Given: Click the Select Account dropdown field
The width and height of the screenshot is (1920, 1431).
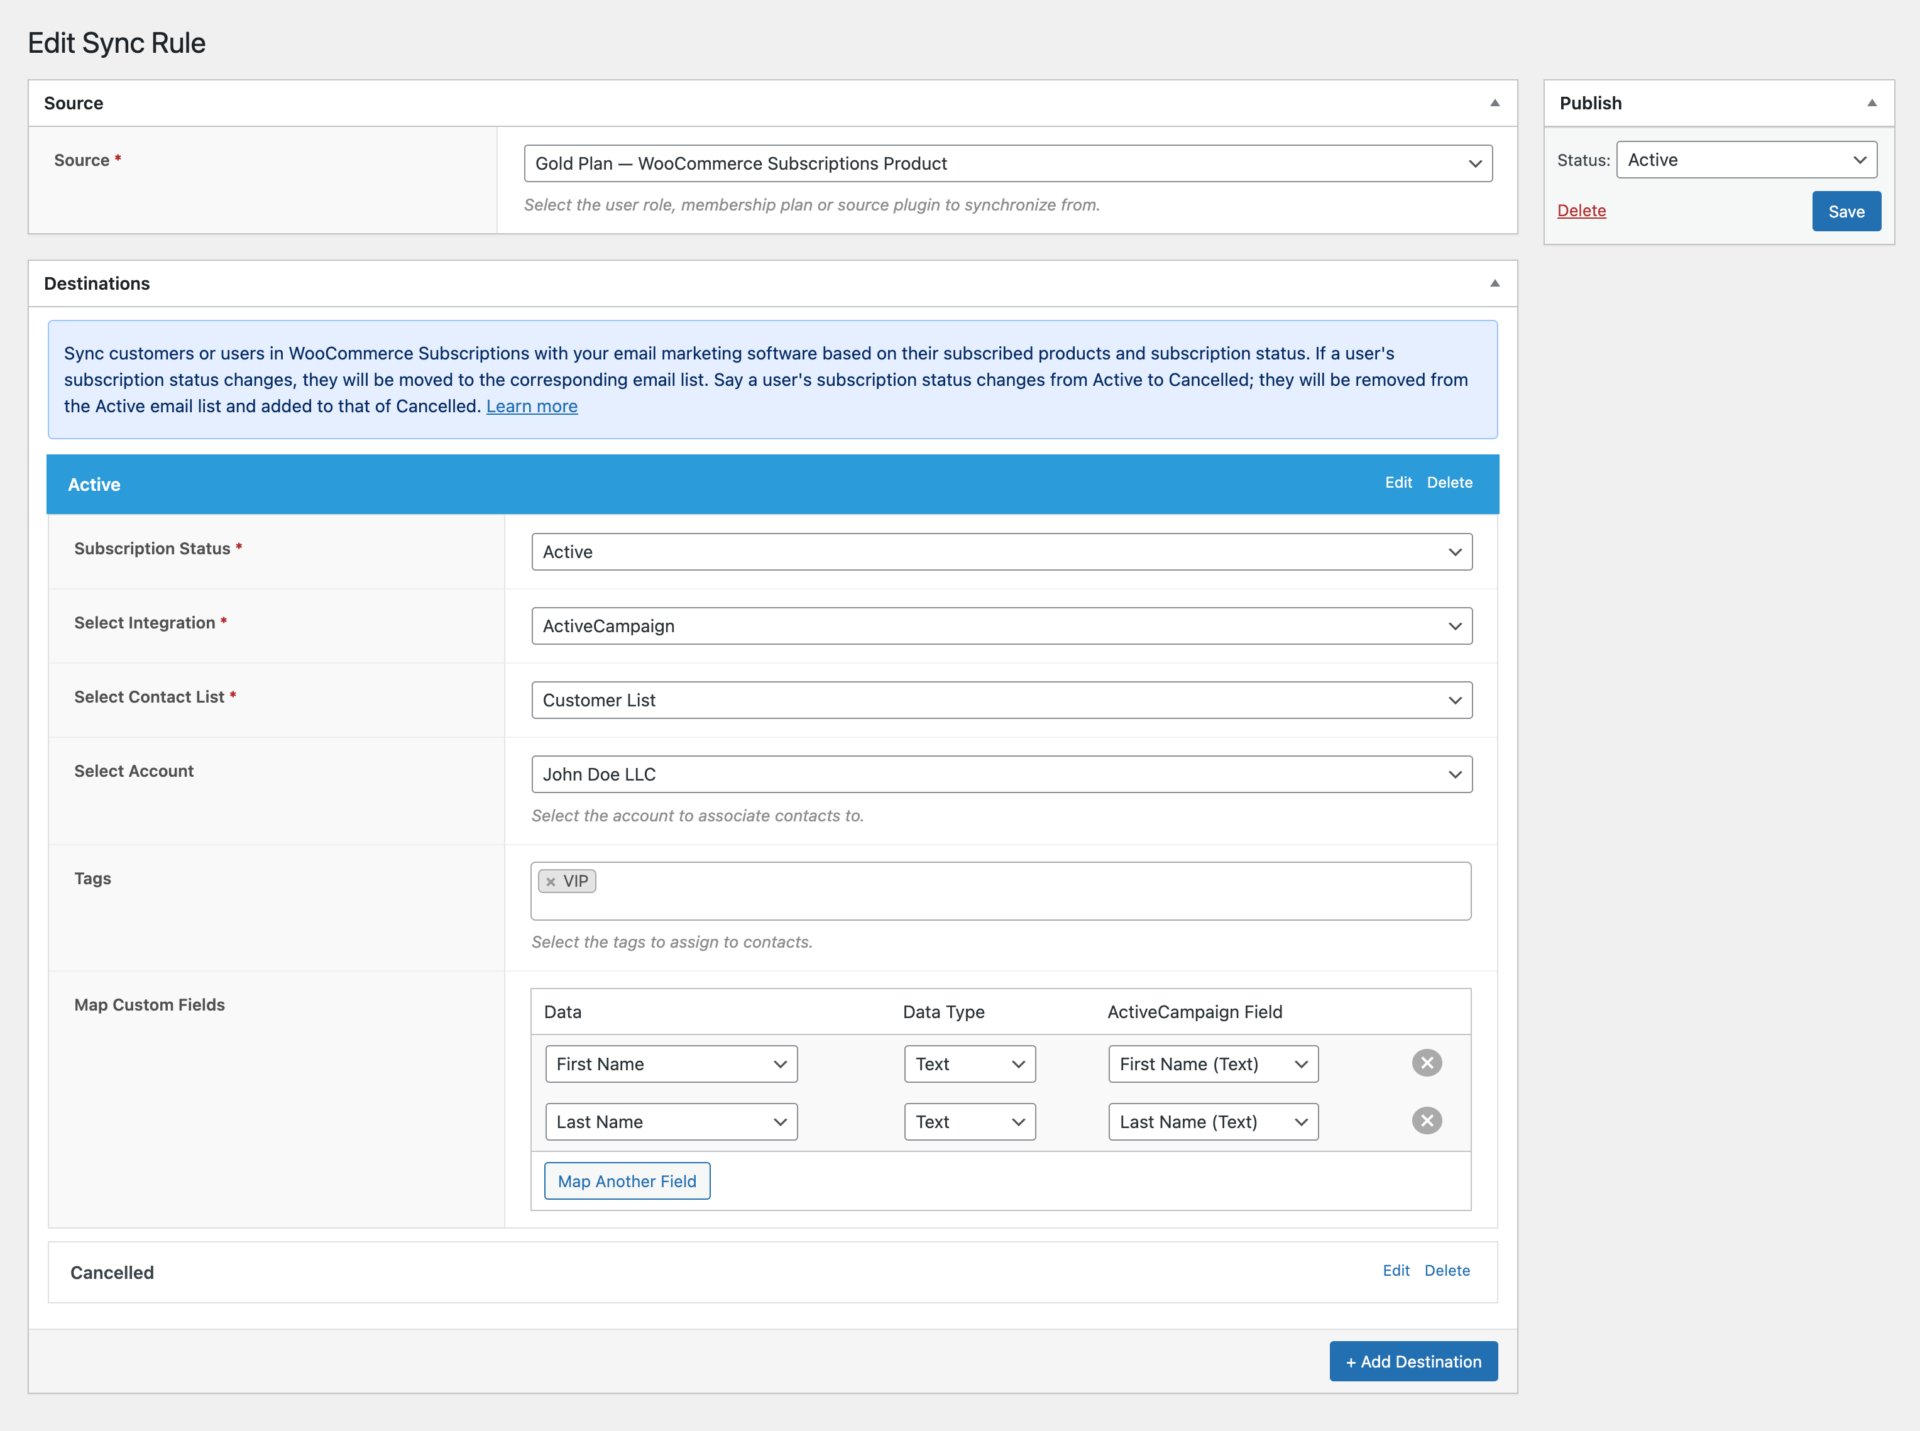Looking at the screenshot, I should (x=1000, y=774).
